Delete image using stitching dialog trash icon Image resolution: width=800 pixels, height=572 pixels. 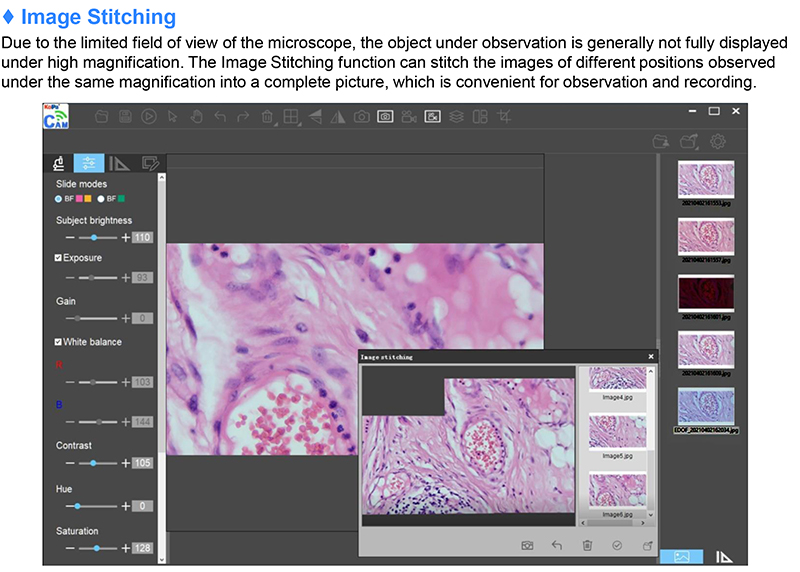point(587,545)
